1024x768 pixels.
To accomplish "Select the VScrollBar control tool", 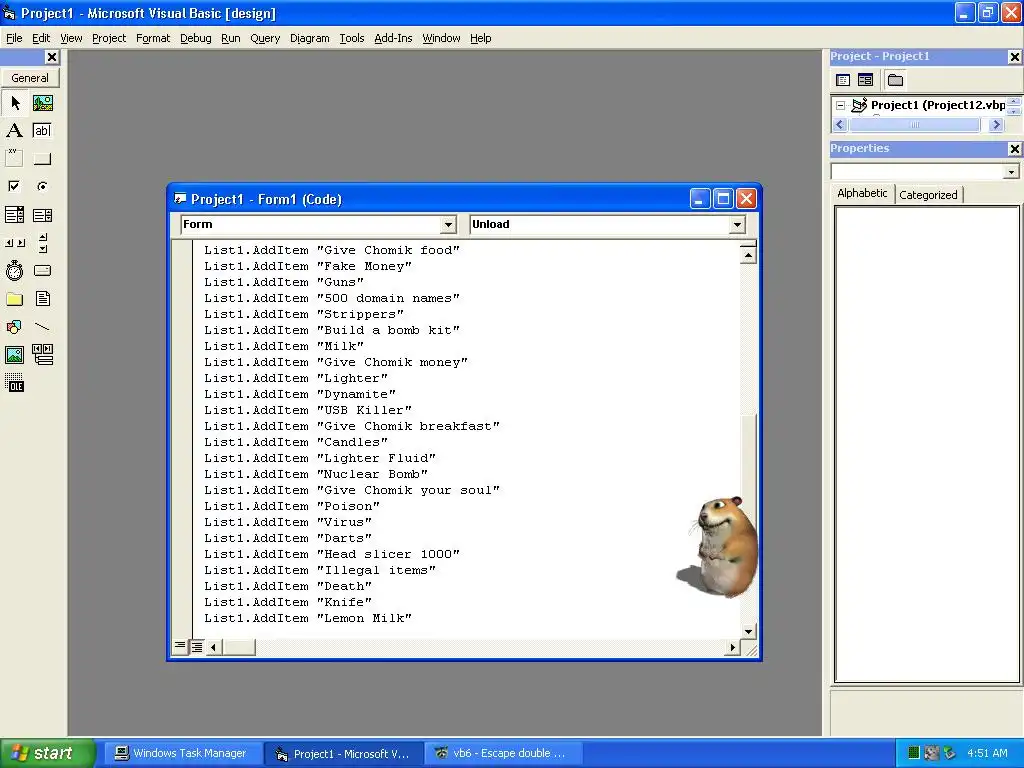I will coord(42,243).
